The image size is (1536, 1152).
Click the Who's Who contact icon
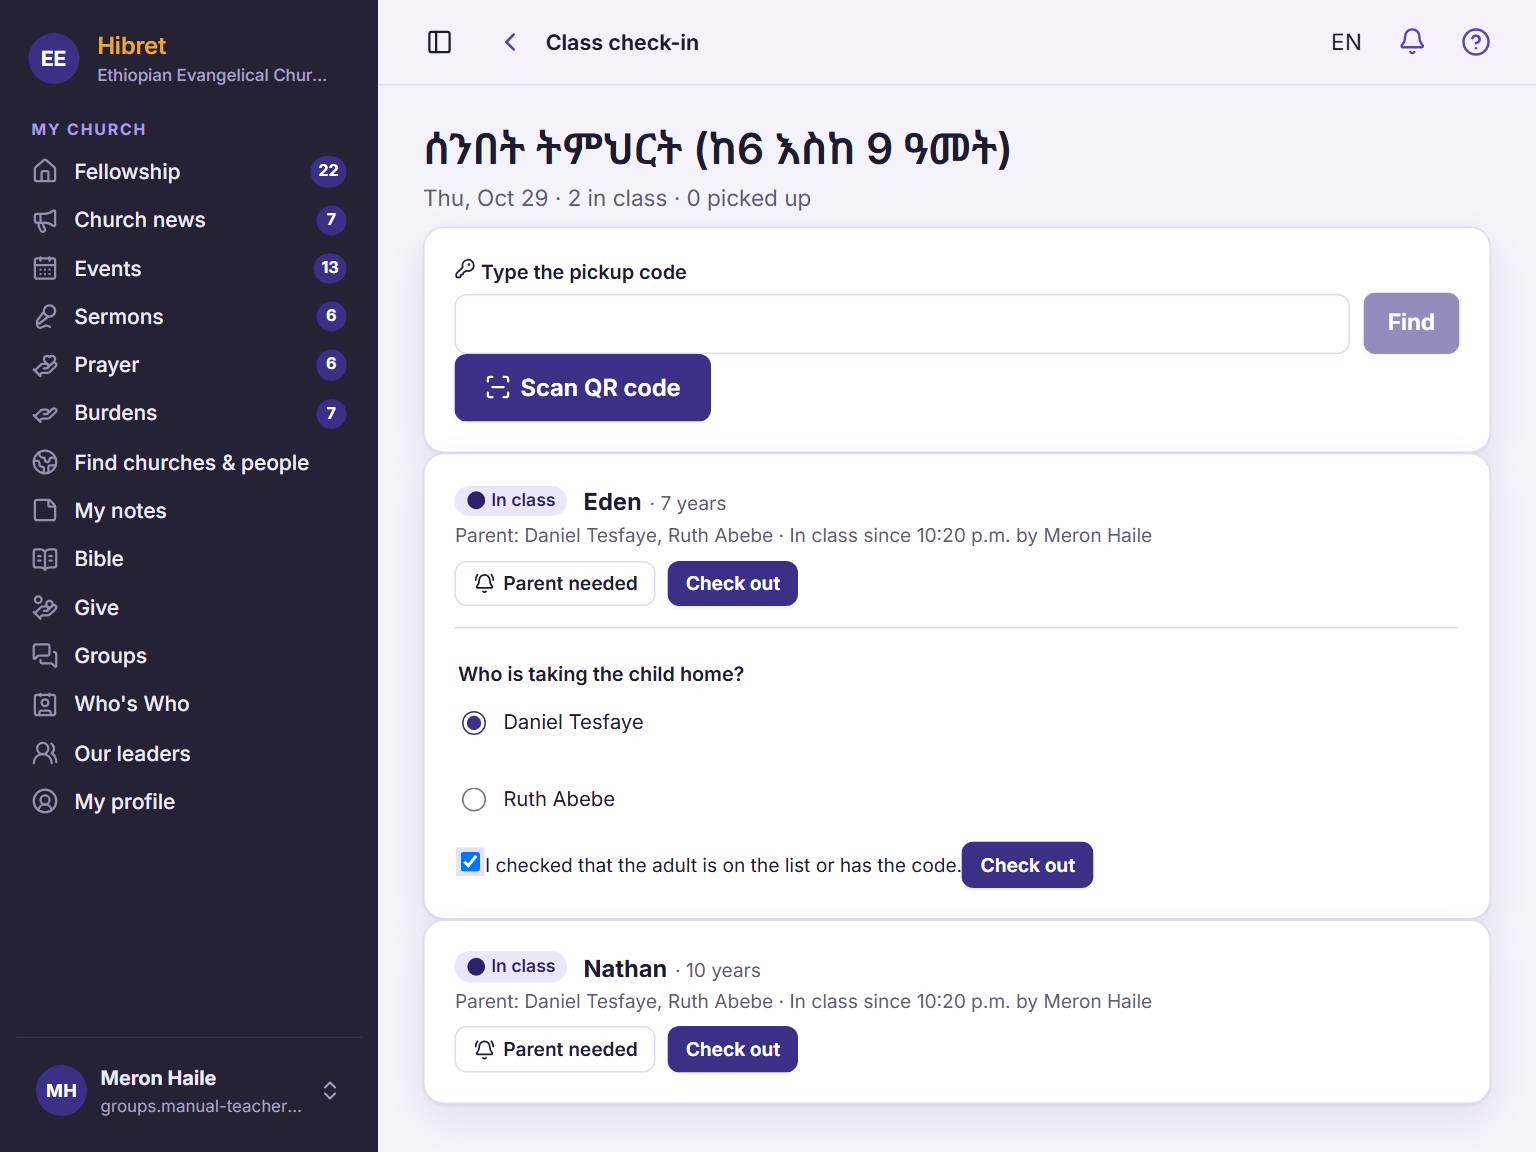pos(45,704)
